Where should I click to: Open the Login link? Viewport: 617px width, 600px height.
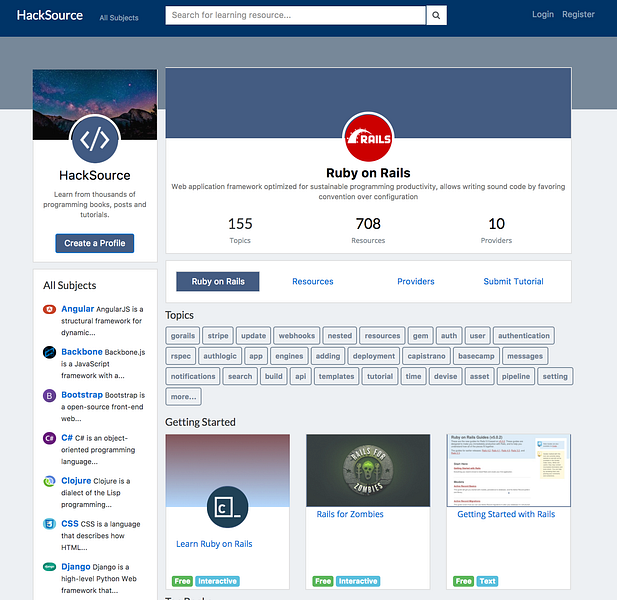[543, 15]
